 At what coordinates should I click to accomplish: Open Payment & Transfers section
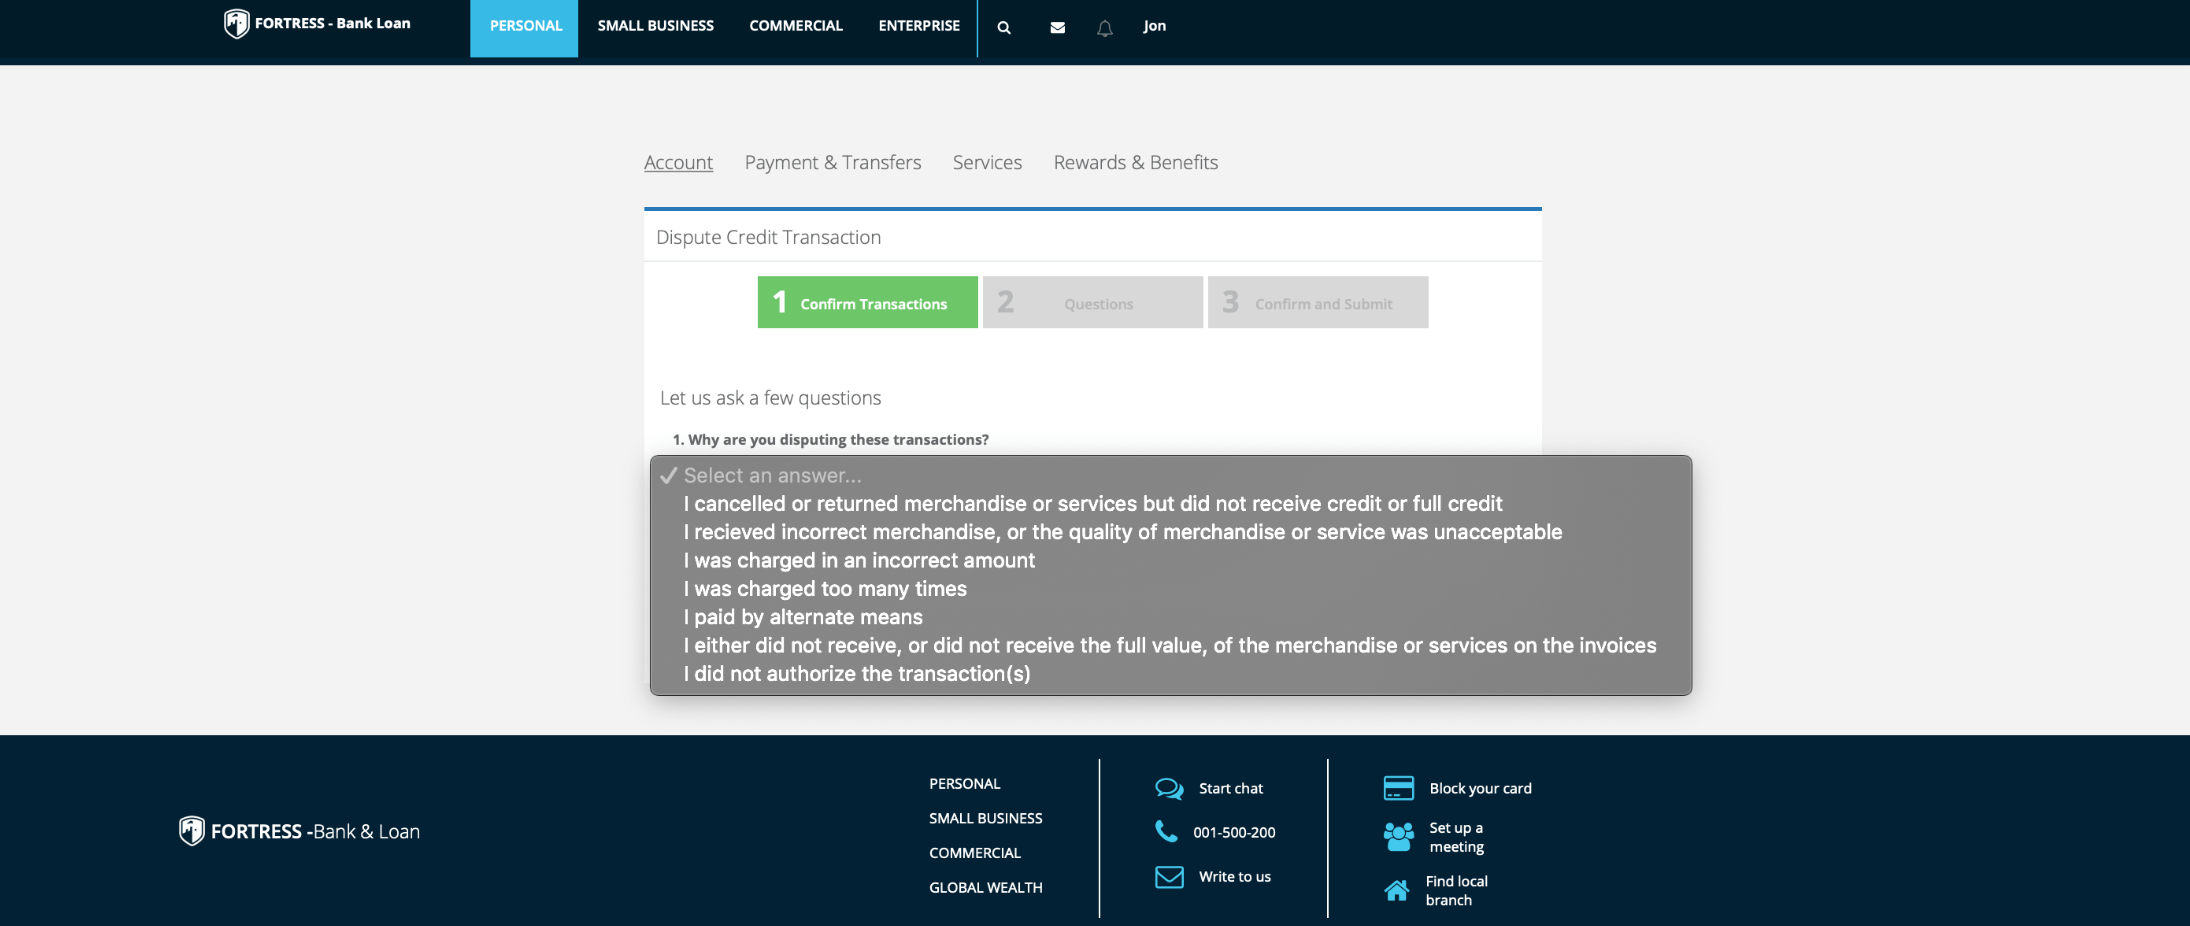click(833, 162)
